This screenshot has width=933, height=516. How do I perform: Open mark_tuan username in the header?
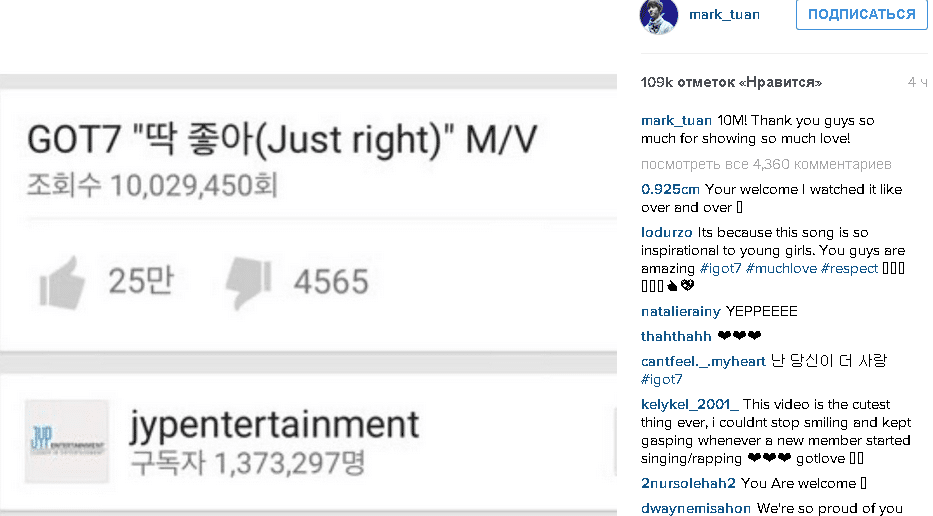coord(724,14)
